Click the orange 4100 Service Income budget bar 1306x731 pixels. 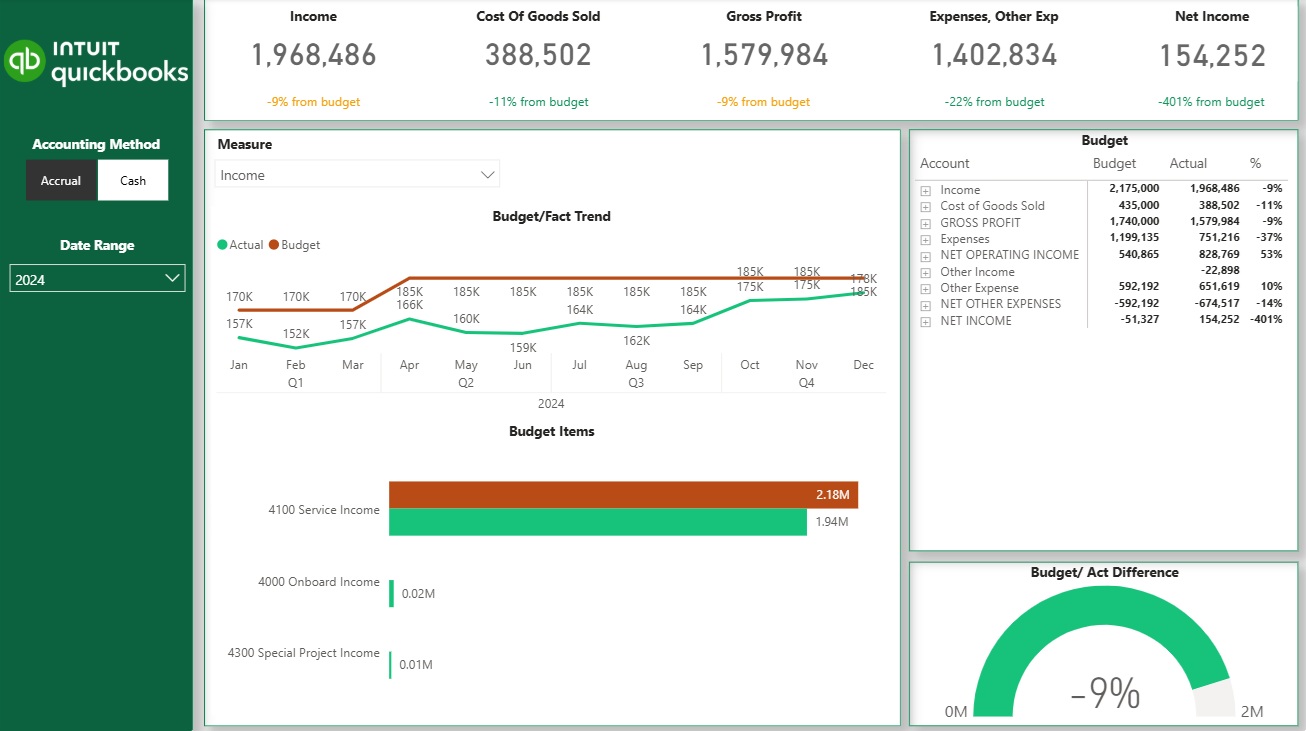(622, 495)
